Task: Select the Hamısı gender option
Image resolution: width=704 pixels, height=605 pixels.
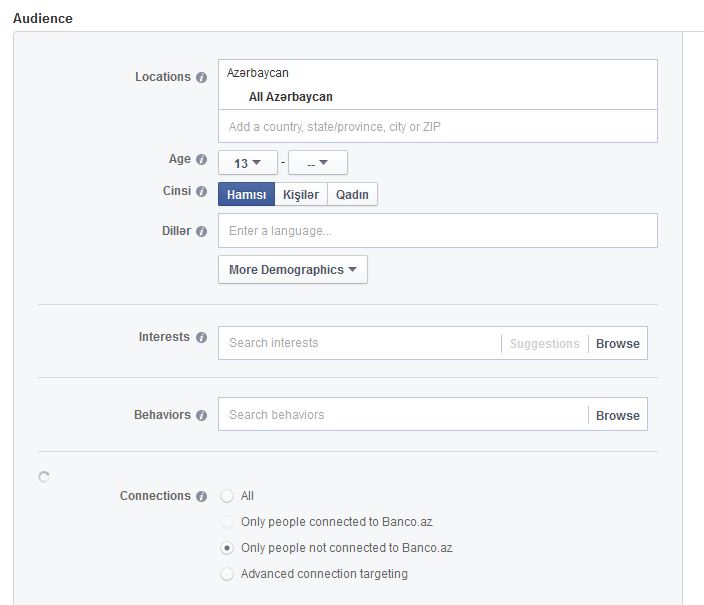Action: click(x=246, y=194)
